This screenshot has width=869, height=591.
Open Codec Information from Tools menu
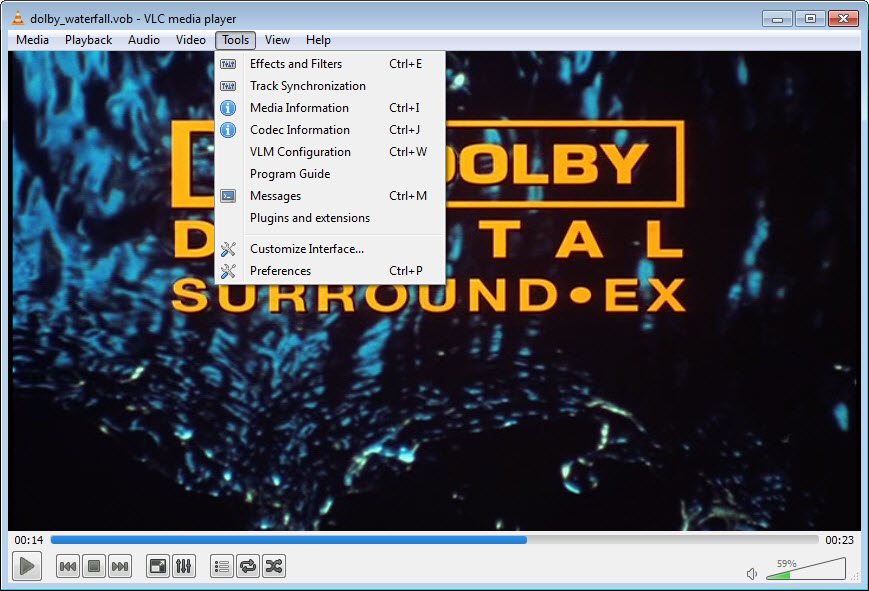[330, 130]
